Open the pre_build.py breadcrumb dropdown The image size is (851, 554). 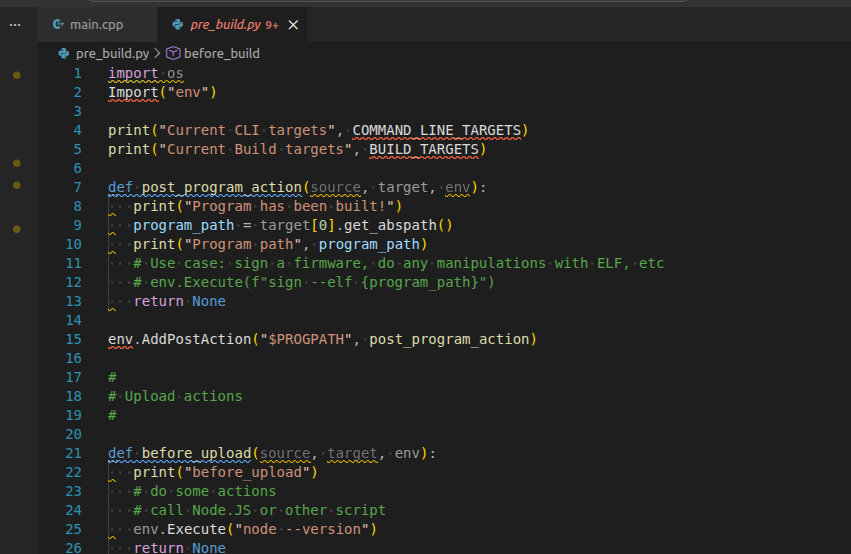(x=112, y=53)
